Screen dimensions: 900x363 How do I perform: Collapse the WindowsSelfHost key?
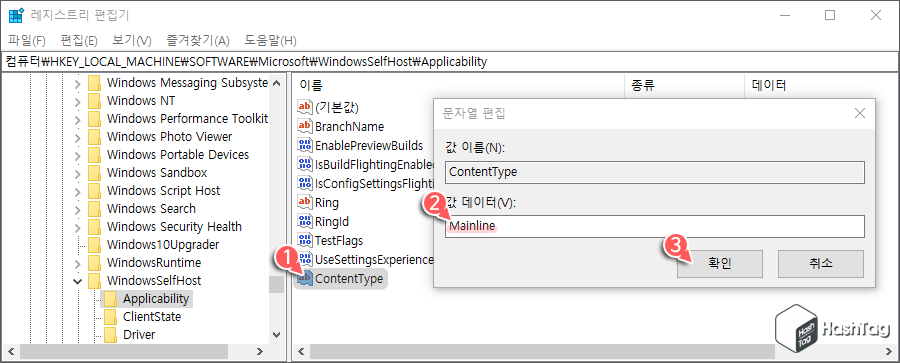pos(77,281)
